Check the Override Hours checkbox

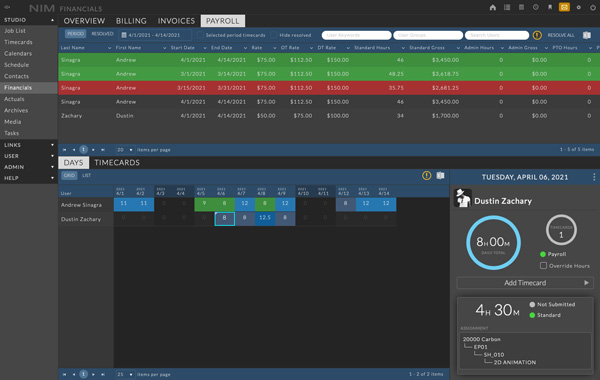543,266
